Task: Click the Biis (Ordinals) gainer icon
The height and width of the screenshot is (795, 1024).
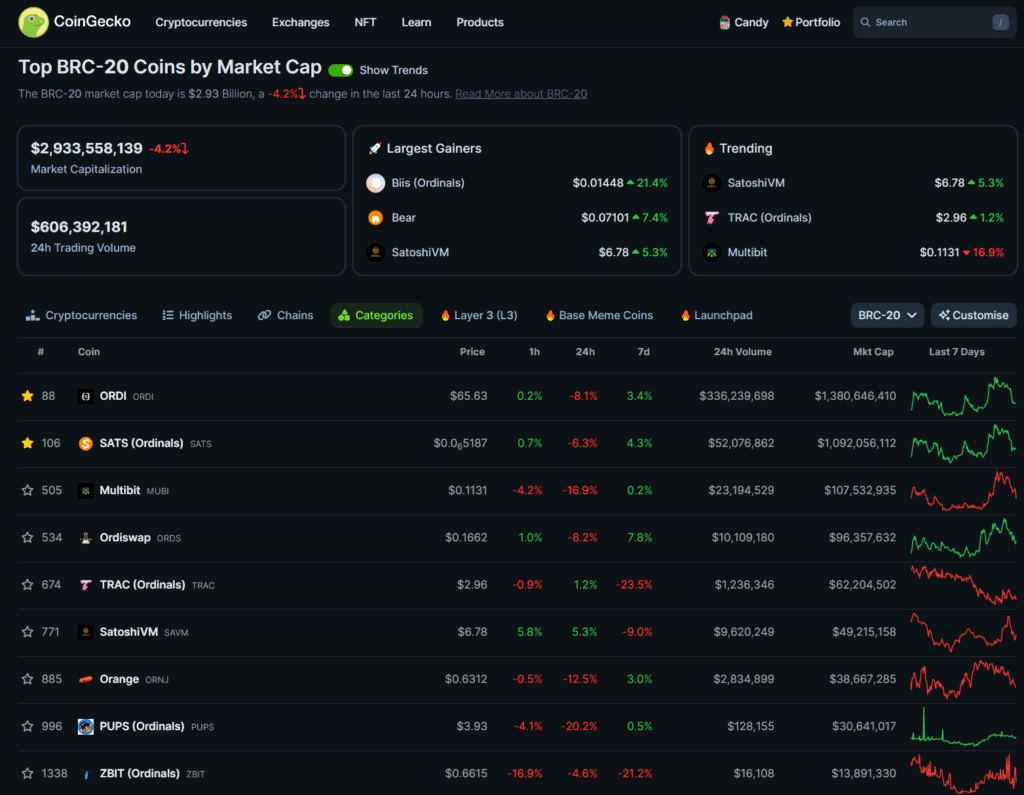Action: (x=376, y=183)
